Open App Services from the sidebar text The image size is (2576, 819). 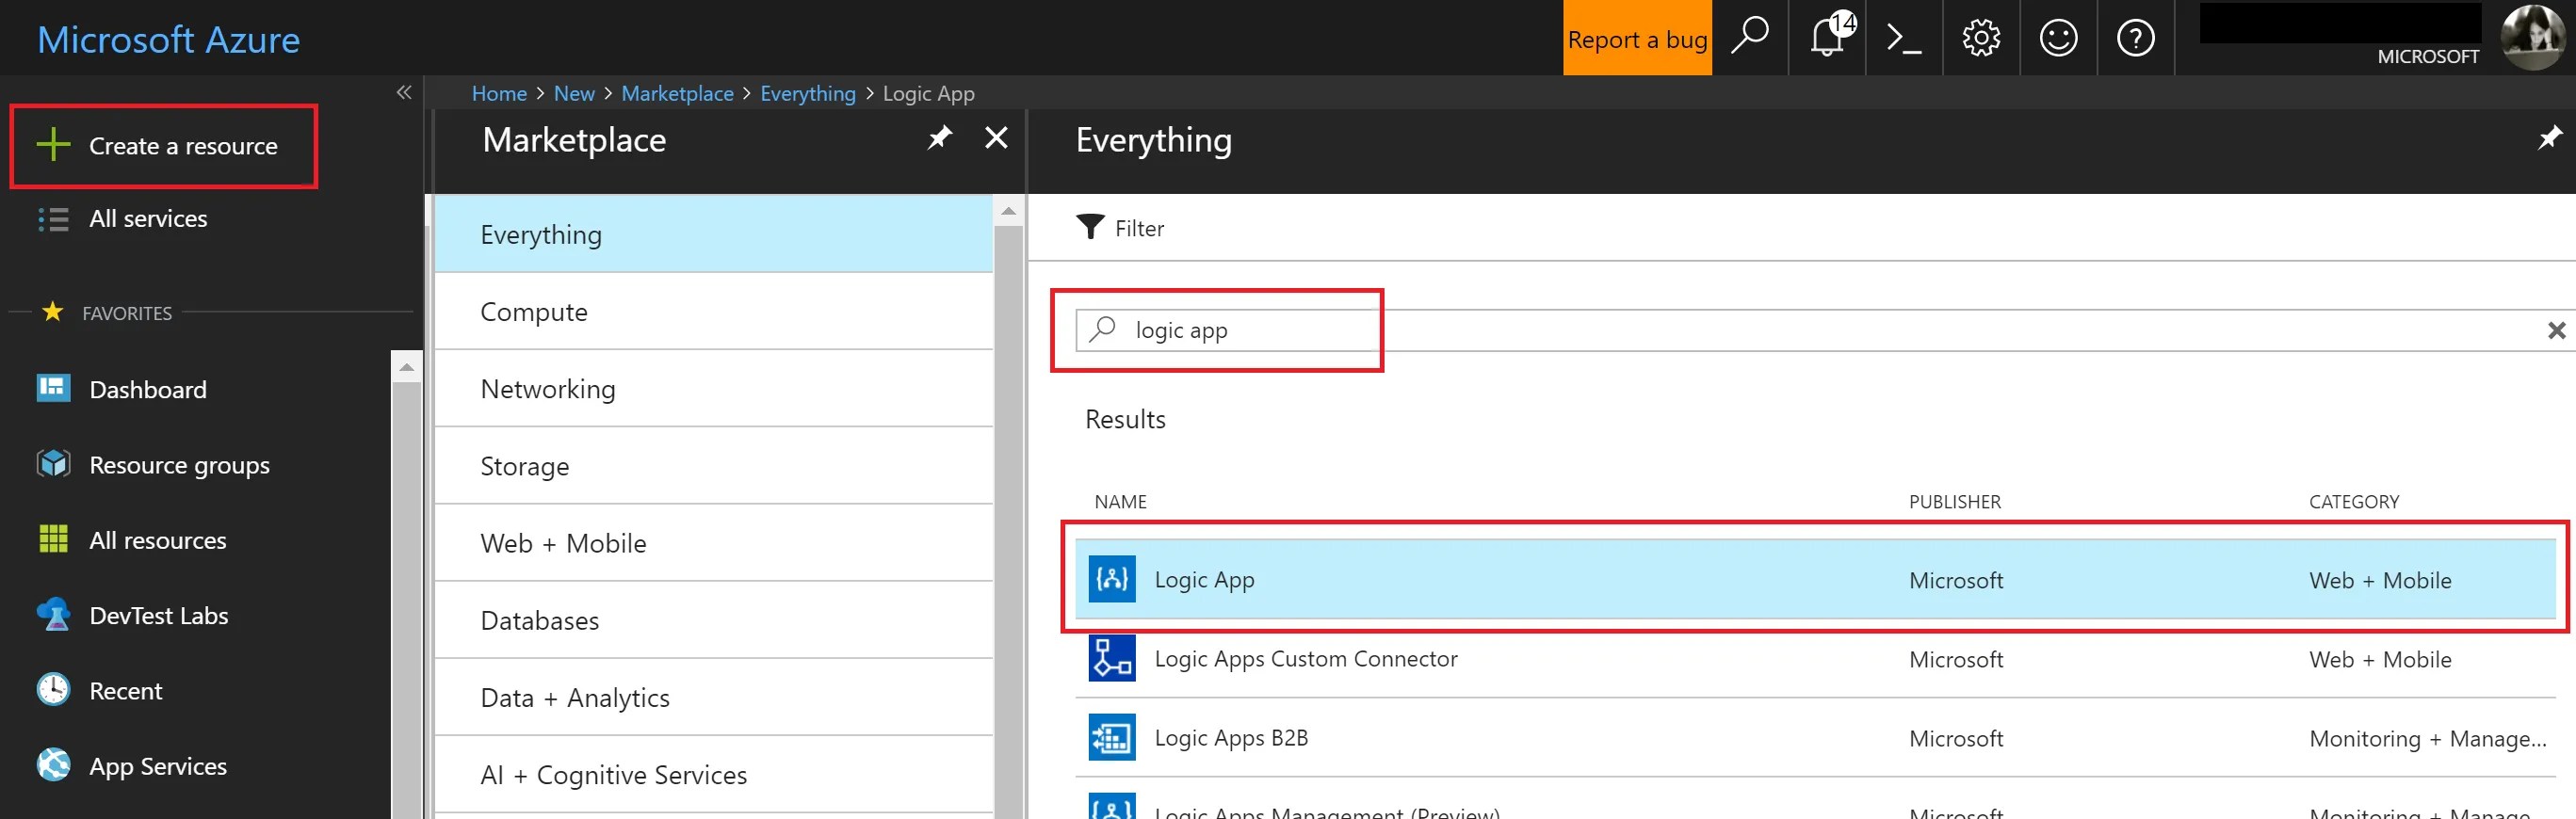tap(158, 766)
